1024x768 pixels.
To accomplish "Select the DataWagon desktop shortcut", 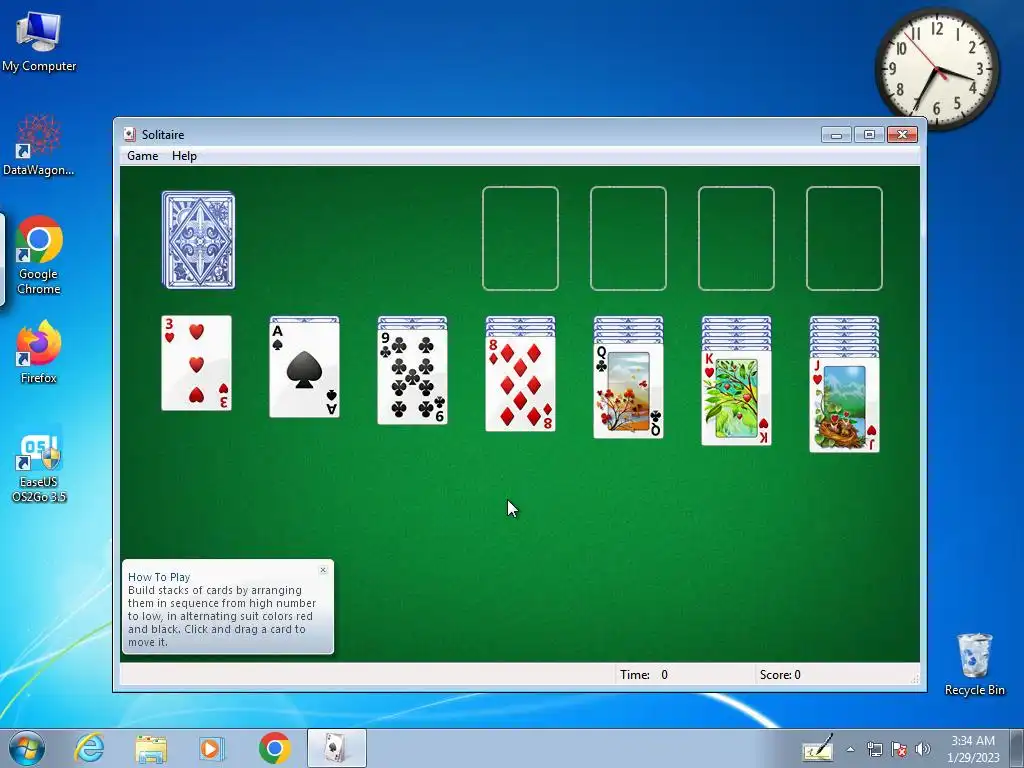I will click(x=39, y=145).
